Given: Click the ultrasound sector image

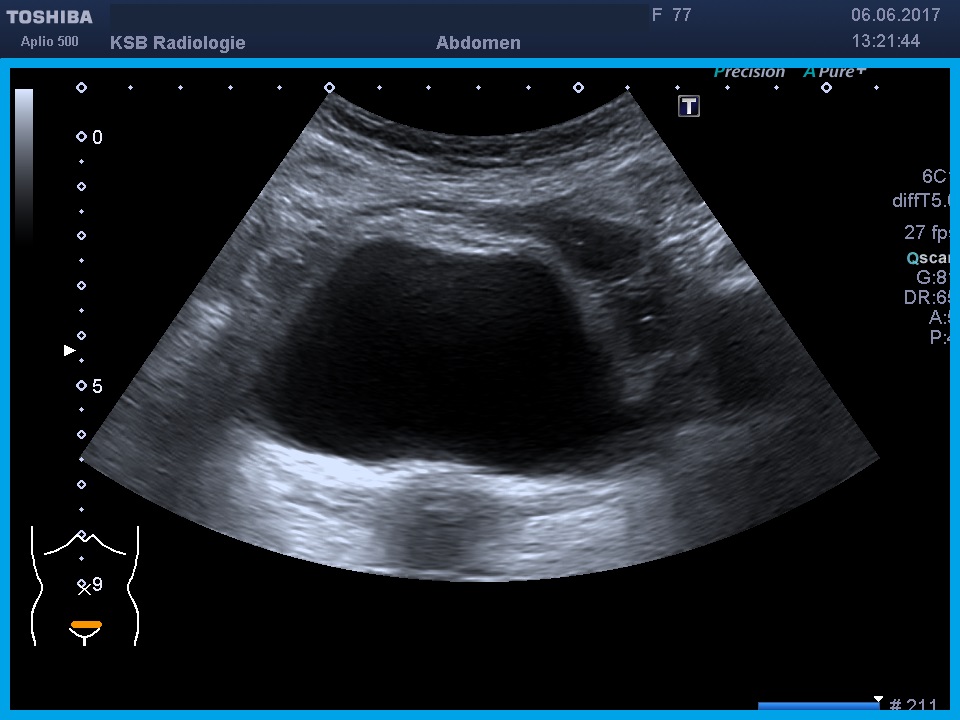Looking at the screenshot, I should pyautogui.click(x=480, y=336).
